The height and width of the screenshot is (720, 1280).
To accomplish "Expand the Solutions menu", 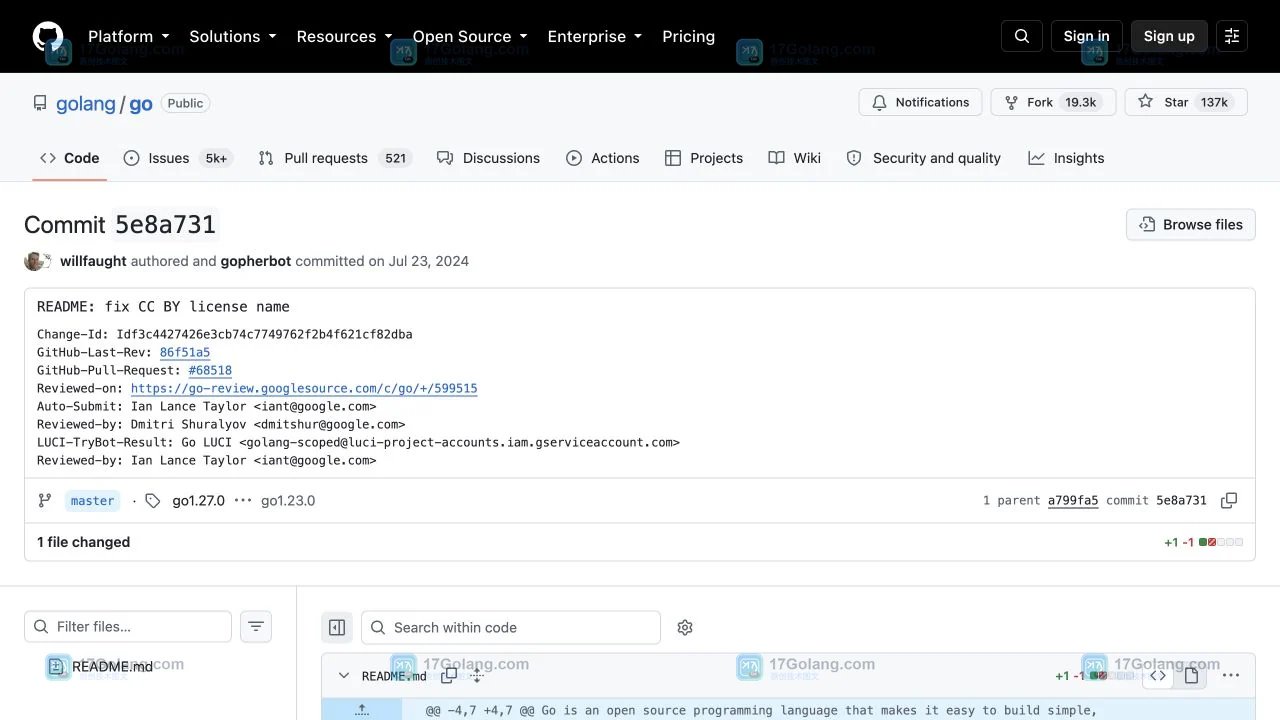I will tap(232, 36).
